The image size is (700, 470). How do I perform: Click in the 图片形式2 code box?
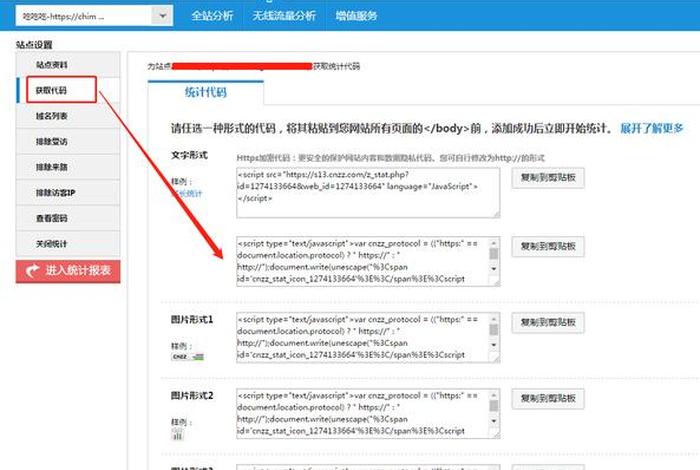(x=368, y=413)
